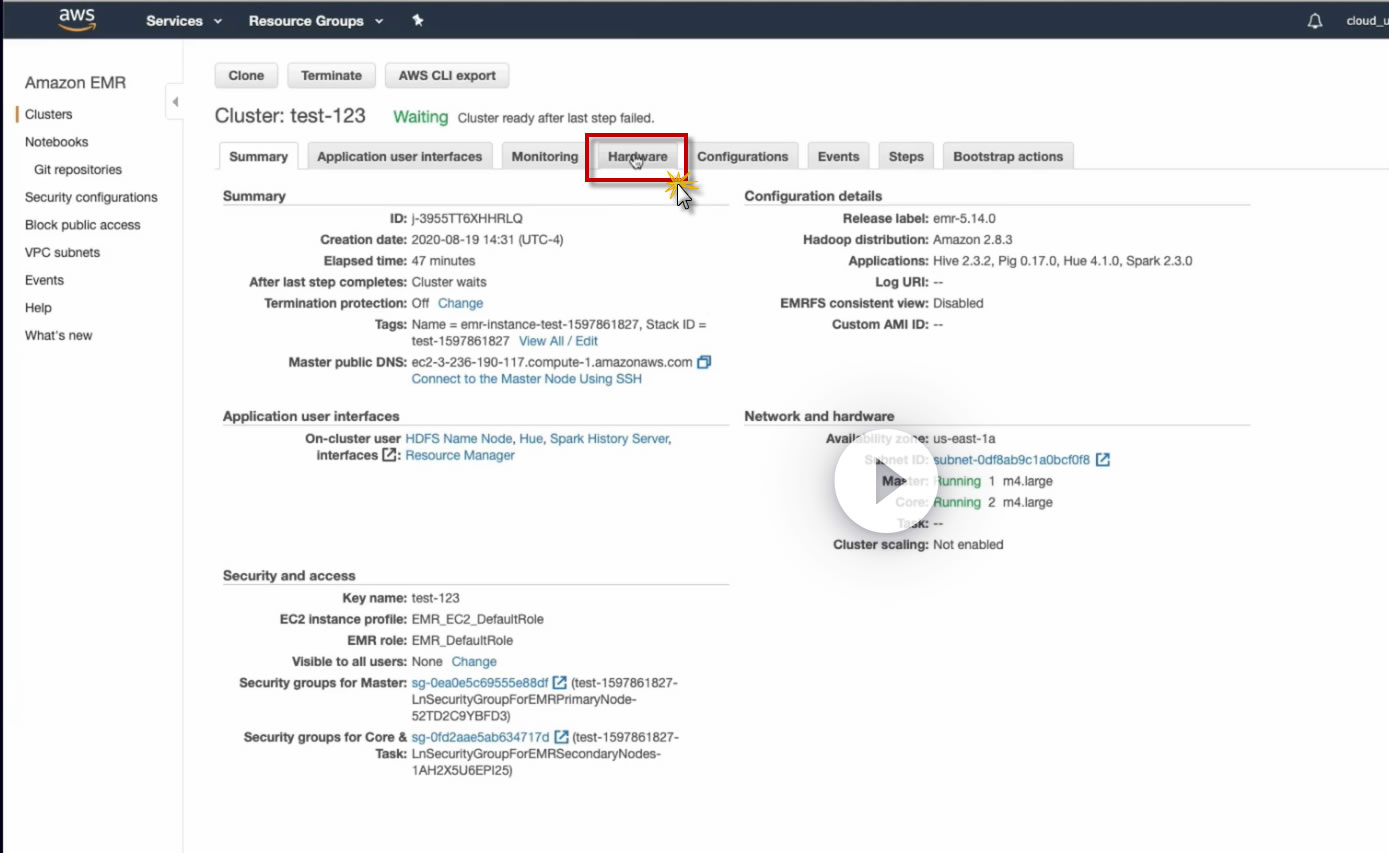Click the Terminate button
The image size is (1389, 853).
[x=331, y=75]
